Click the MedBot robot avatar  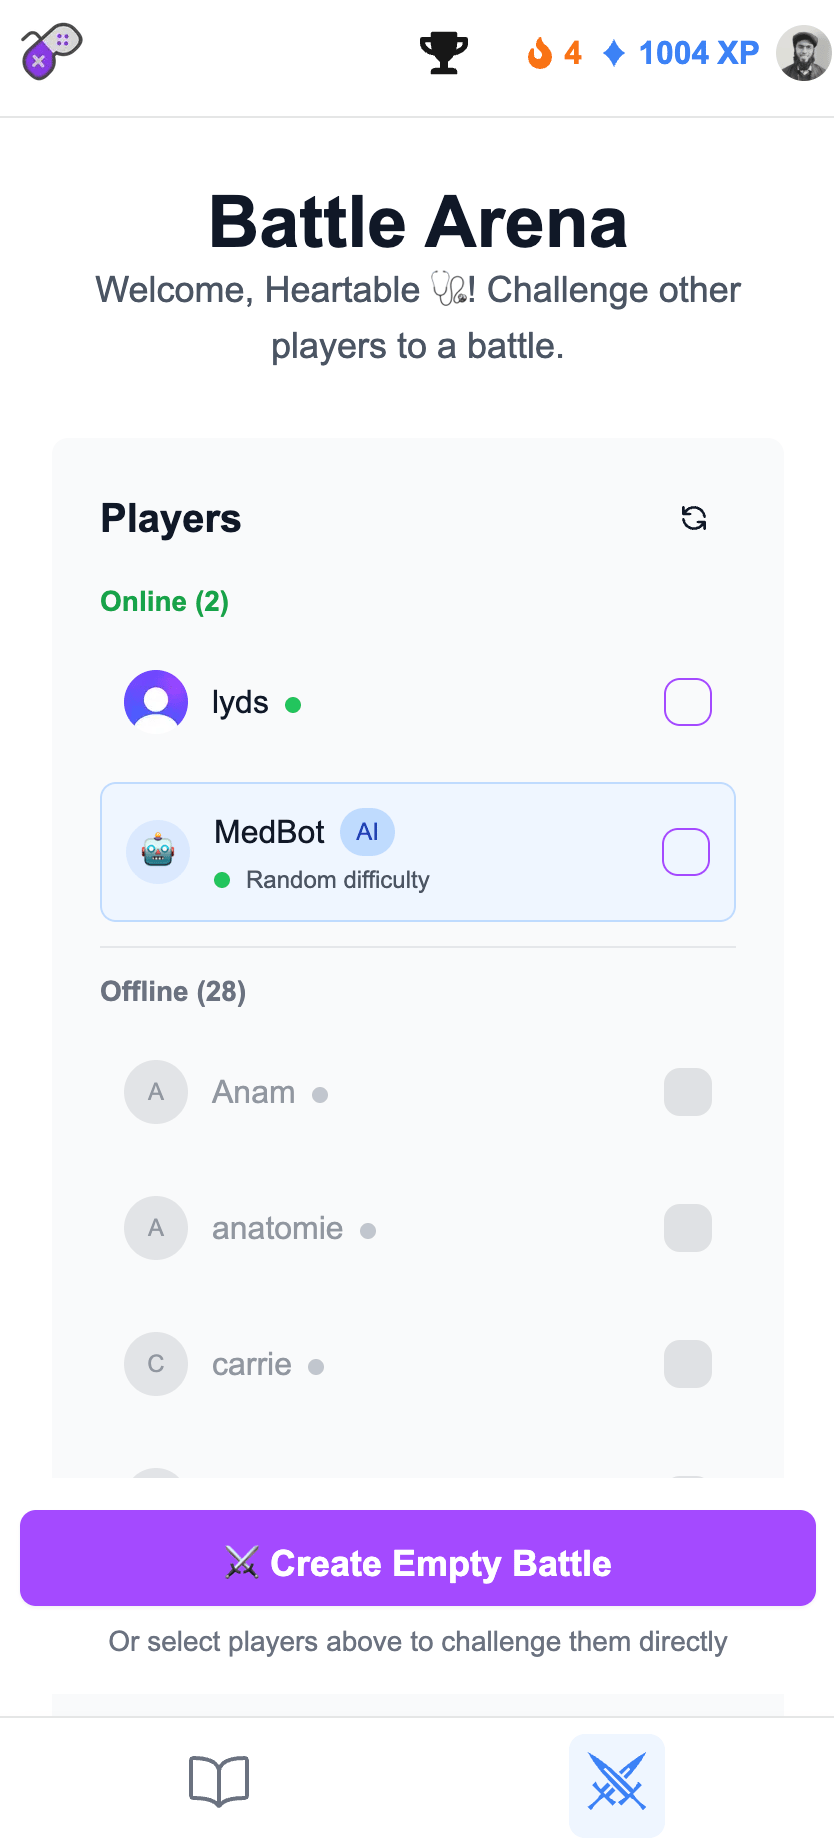pos(158,852)
